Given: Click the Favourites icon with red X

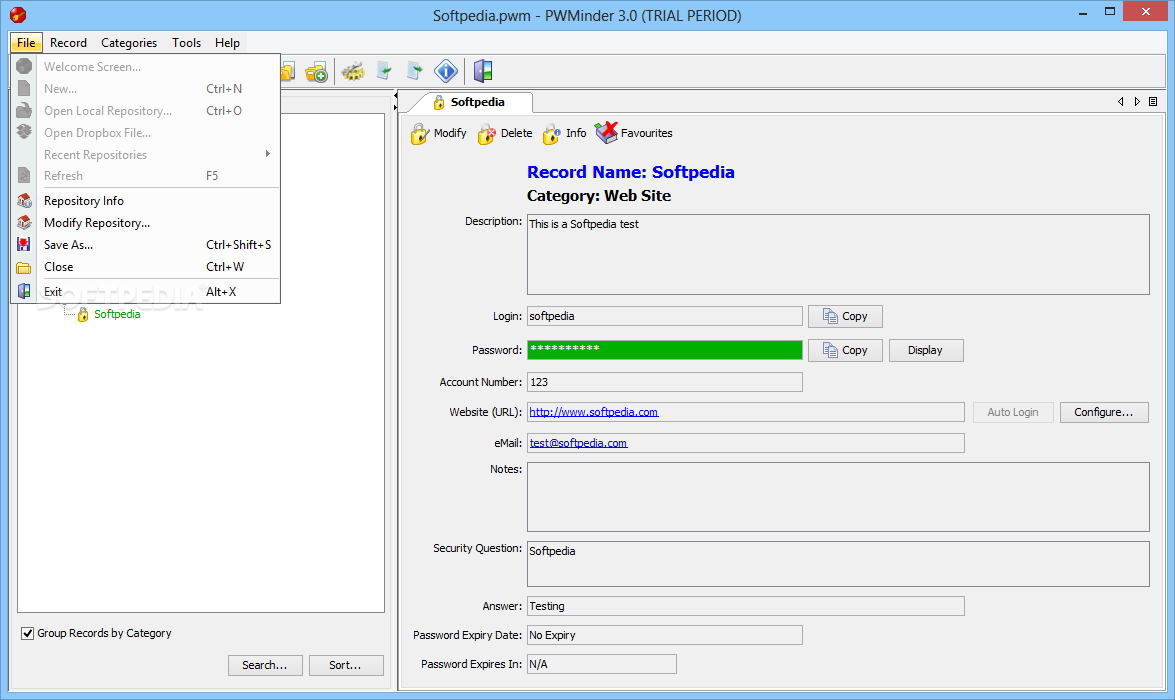Looking at the screenshot, I should pyautogui.click(x=606, y=133).
